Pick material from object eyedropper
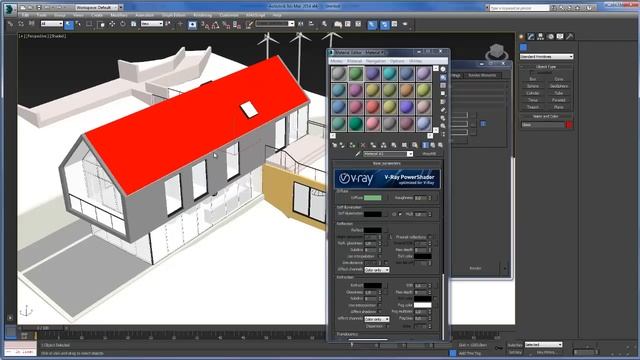 click(x=358, y=154)
